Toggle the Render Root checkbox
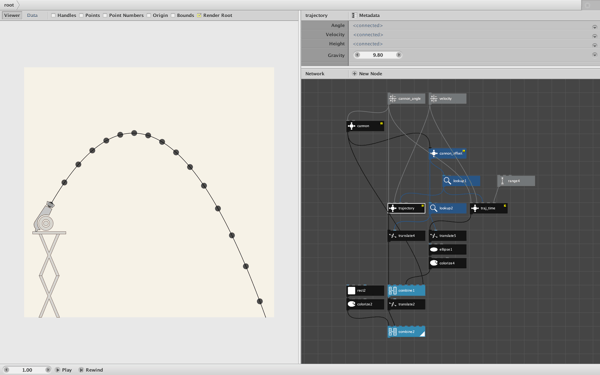600x375 pixels. 199,15
